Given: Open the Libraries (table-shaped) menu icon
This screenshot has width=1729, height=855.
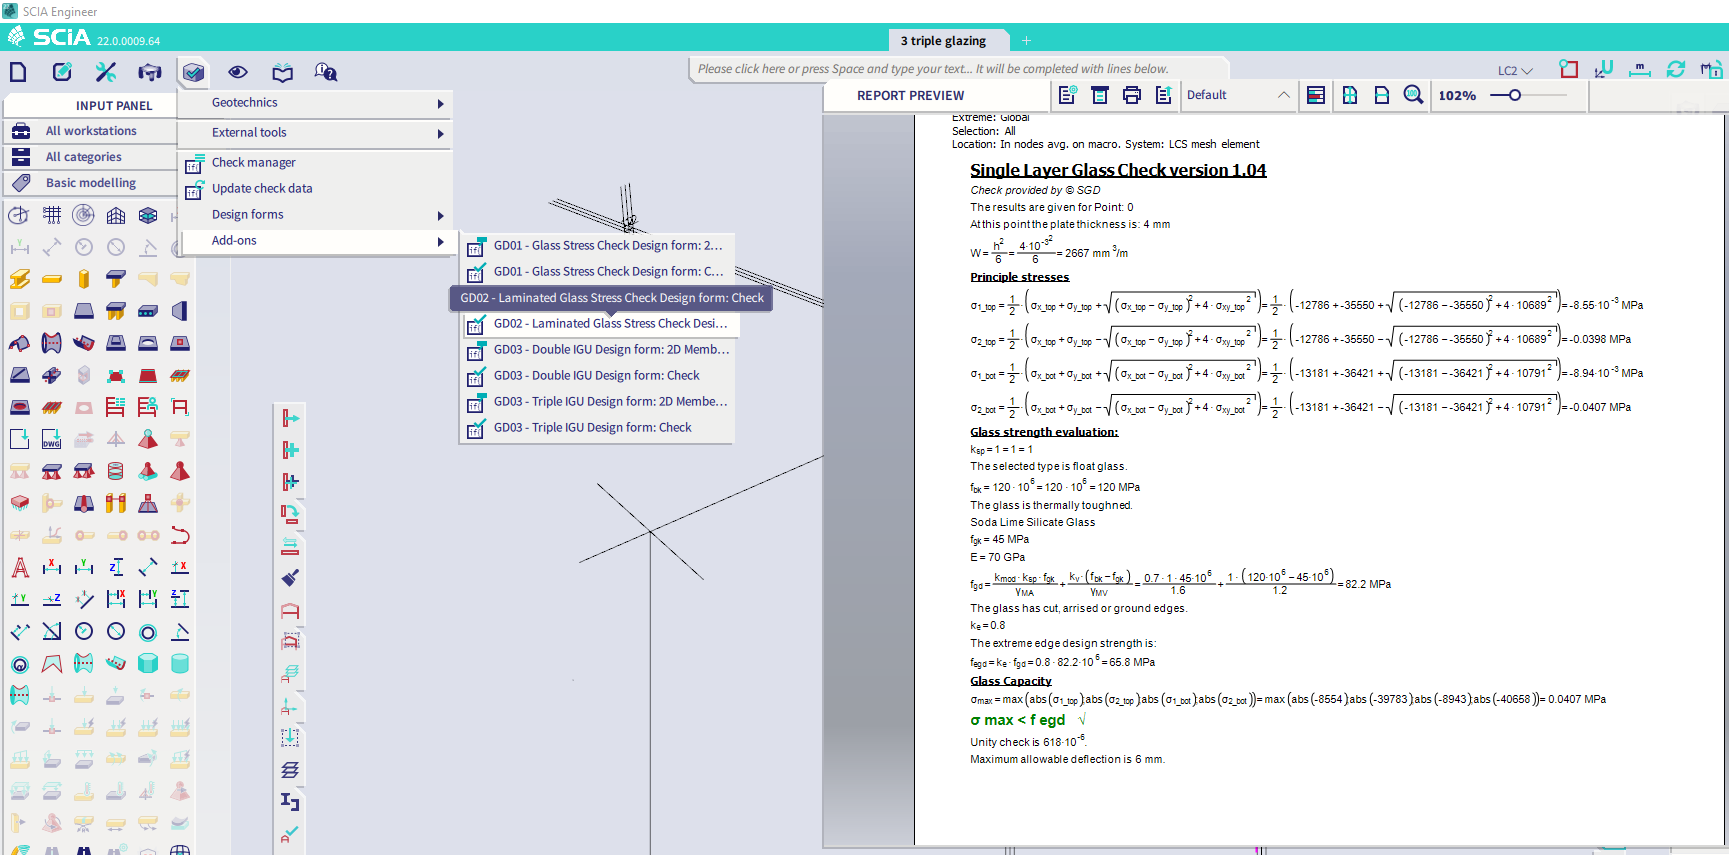Looking at the screenshot, I should point(150,72).
